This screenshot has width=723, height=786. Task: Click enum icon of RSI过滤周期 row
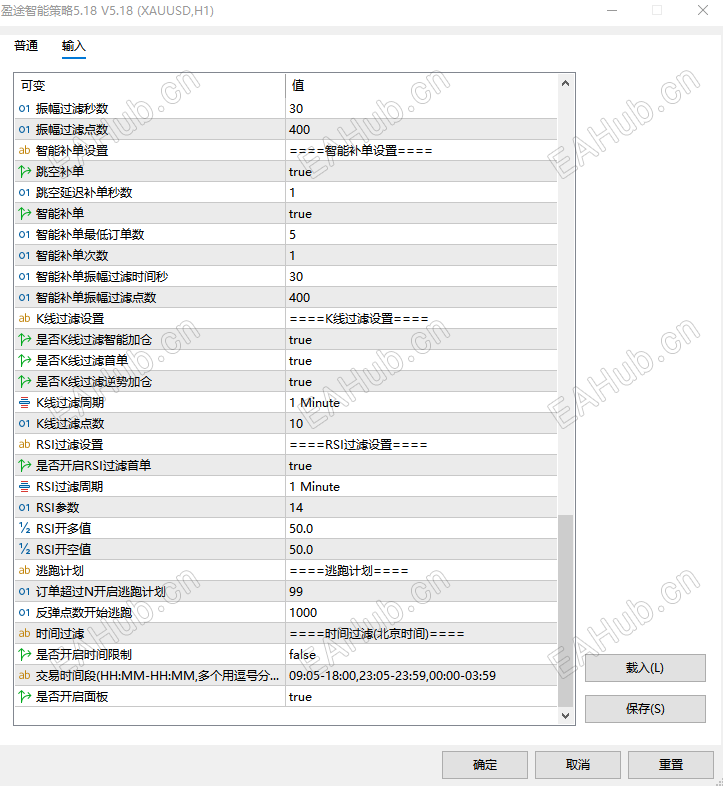pyautogui.click(x=24, y=487)
